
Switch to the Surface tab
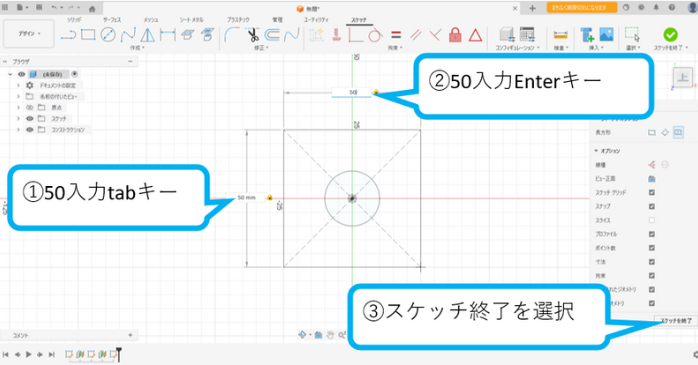click(112, 20)
